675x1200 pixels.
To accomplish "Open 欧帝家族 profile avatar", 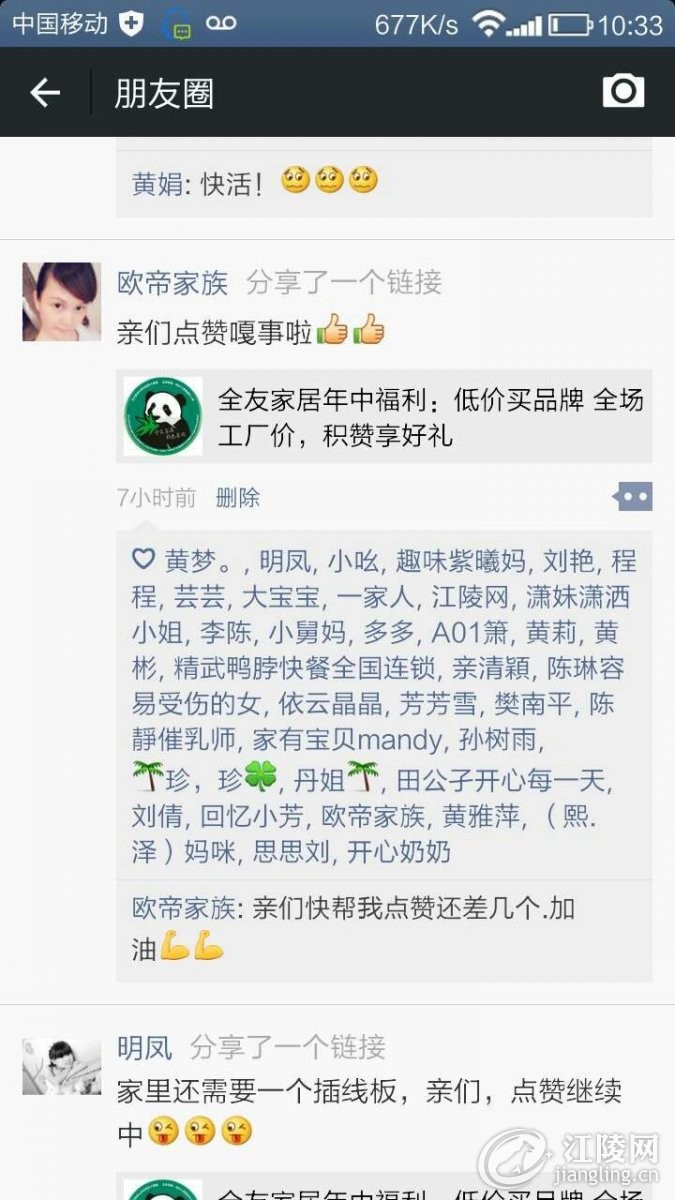I will [x=62, y=302].
